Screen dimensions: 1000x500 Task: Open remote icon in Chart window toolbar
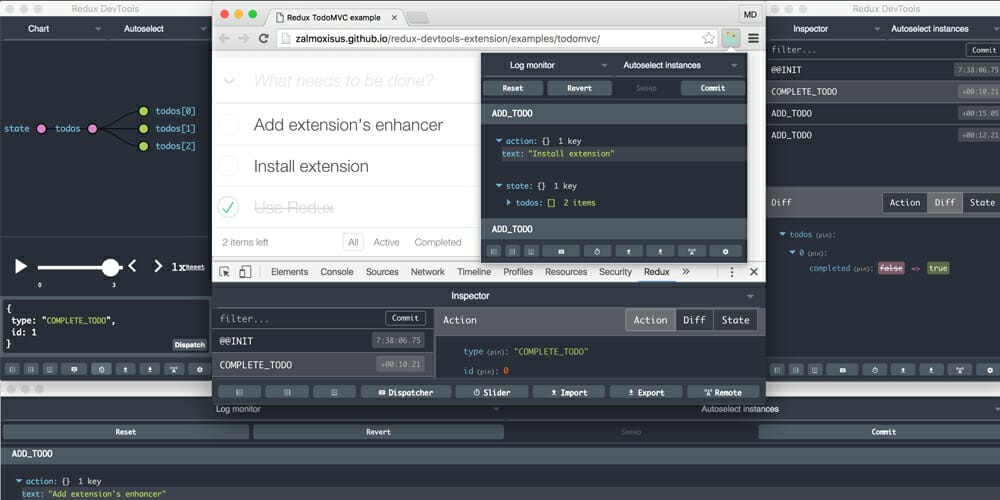(x=174, y=369)
